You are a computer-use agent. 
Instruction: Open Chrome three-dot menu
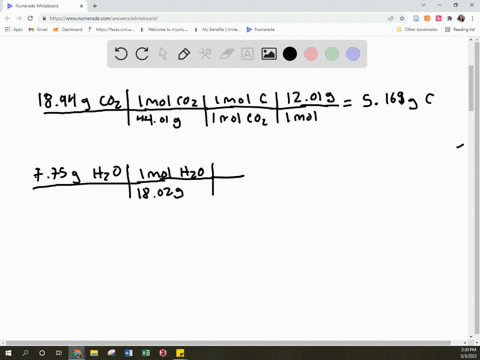pos(472,18)
